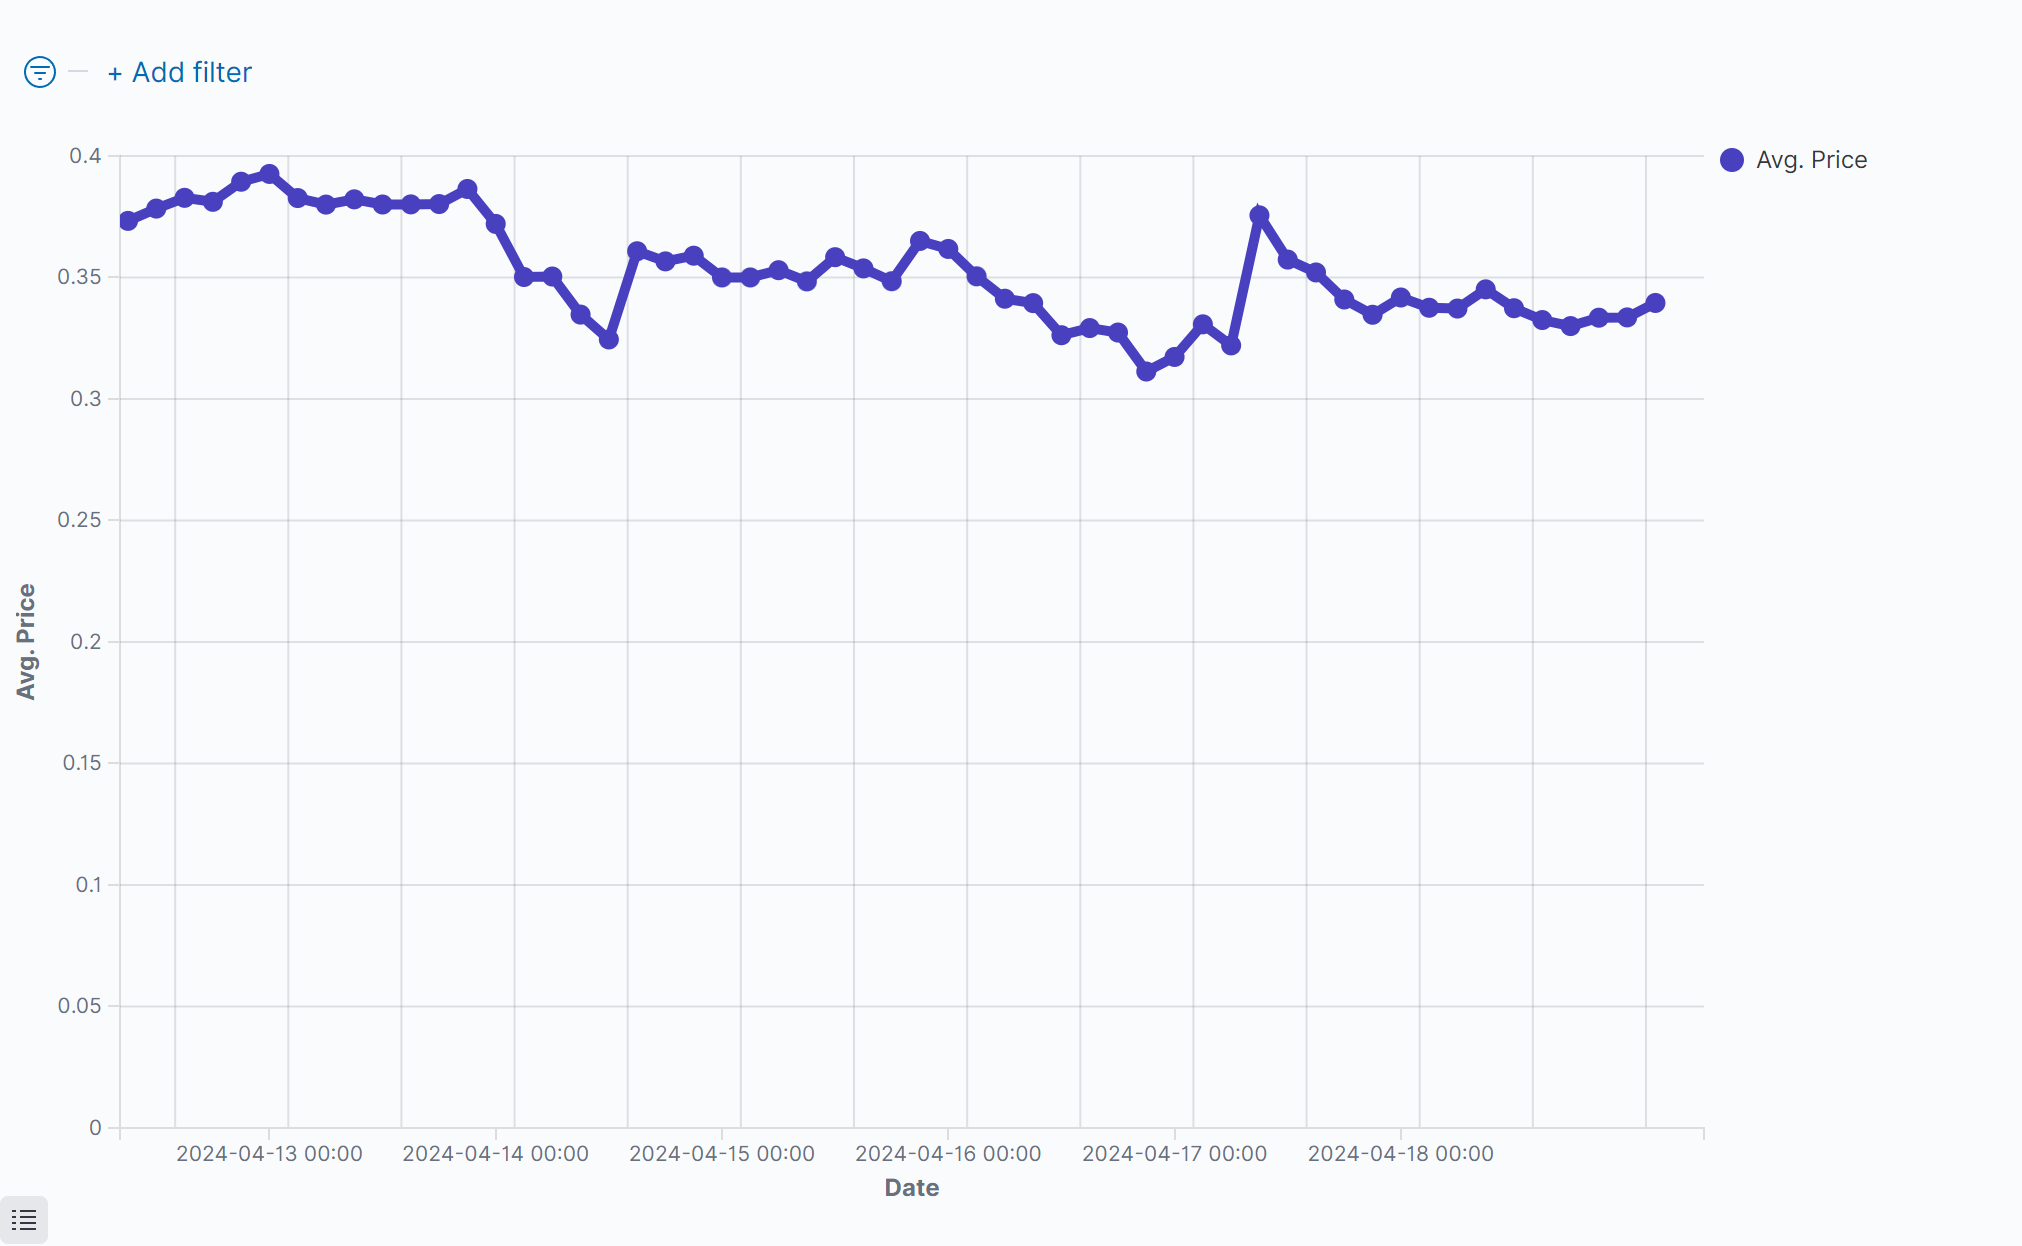This screenshot has height=1246, width=2022.
Task: Click the highest peak data point near 0.39
Action: pos(269,174)
